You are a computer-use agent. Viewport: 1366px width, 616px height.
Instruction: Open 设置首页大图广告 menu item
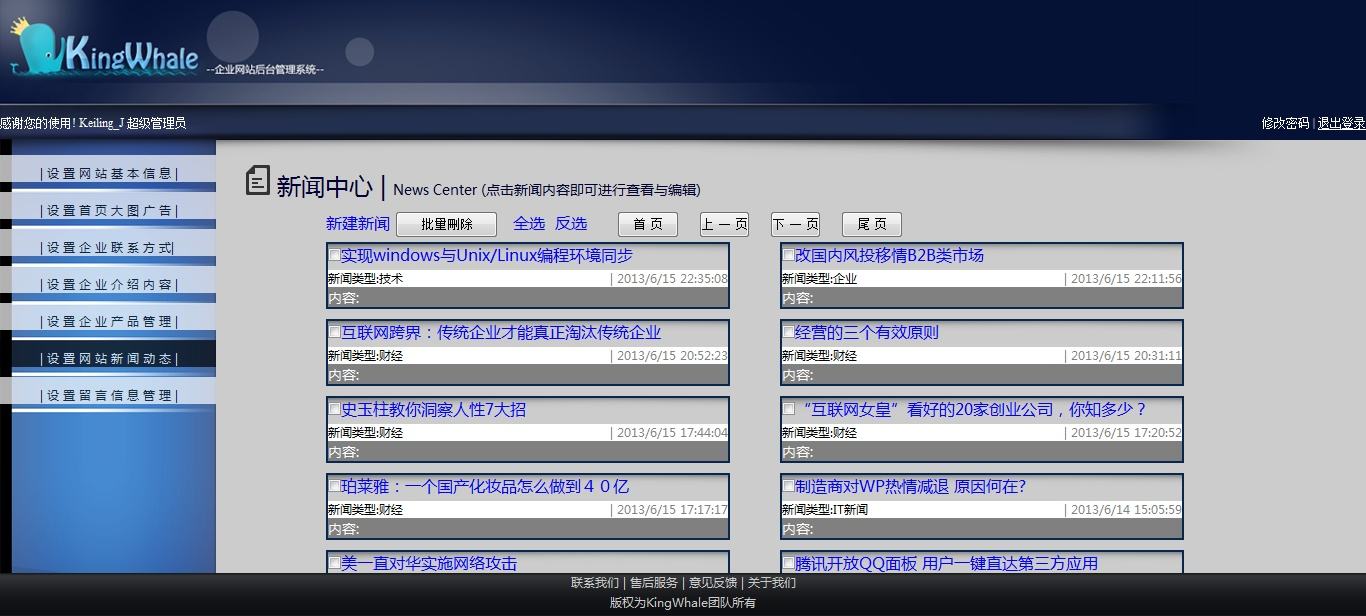(x=109, y=210)
